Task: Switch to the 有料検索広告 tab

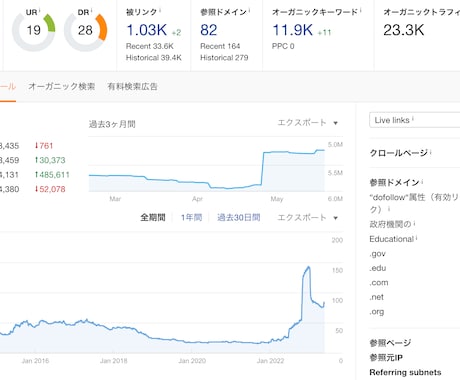Action: pos(132,86)
